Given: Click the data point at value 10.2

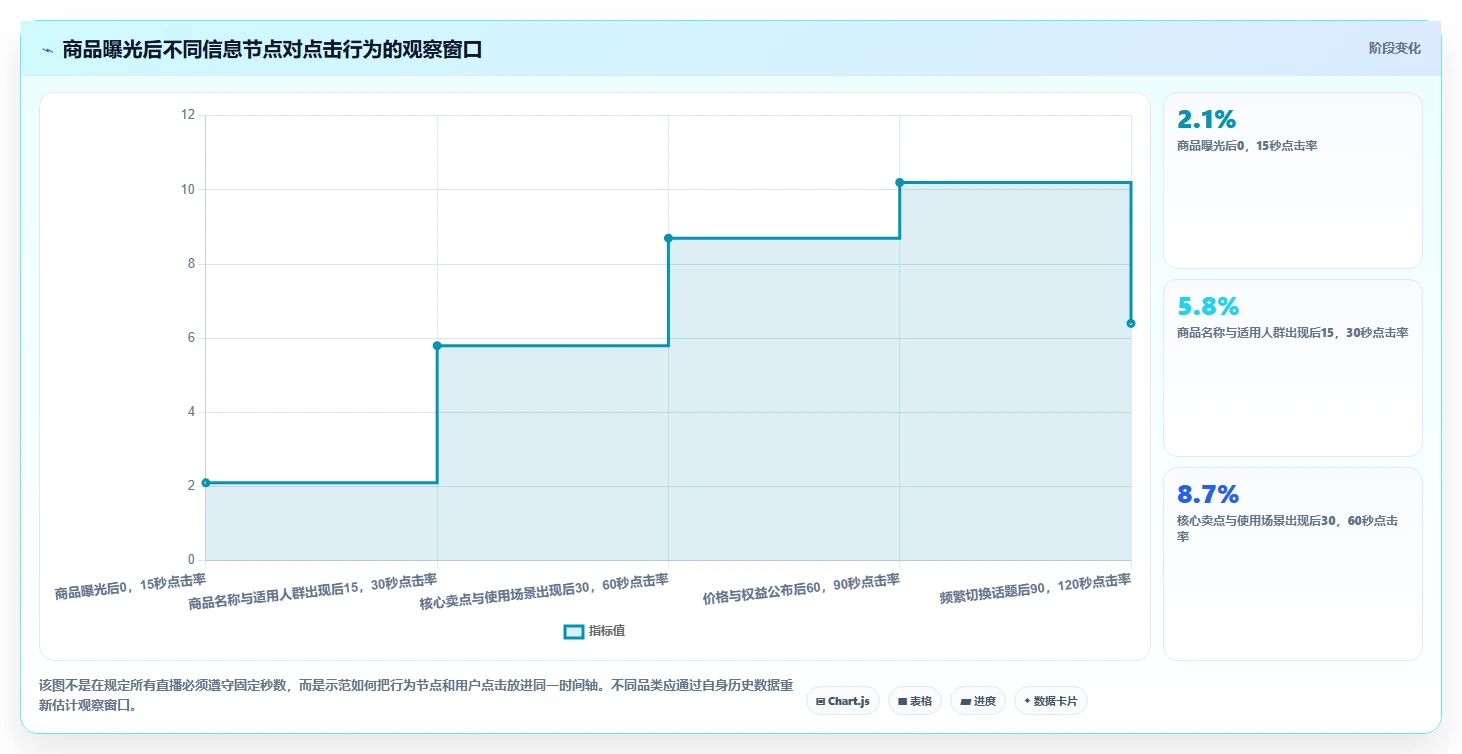Looking at the screenshot, I should (x=900, y=182).
